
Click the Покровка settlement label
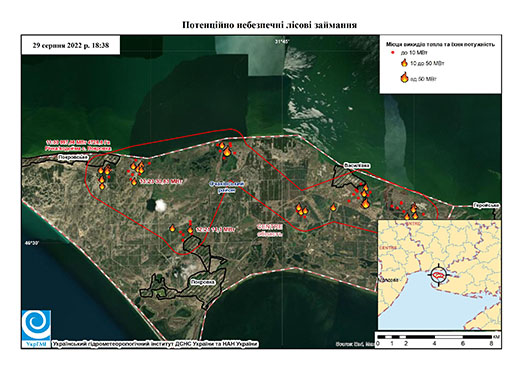(203, 282)
